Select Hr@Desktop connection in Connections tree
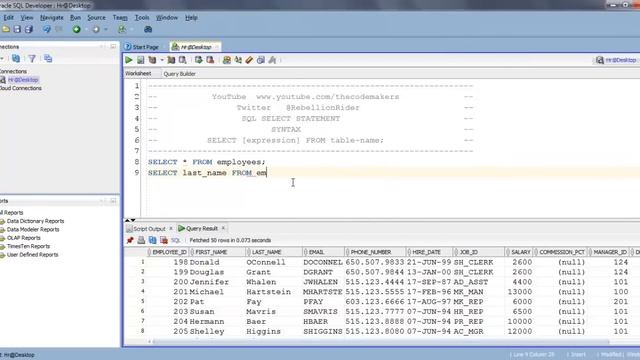Screen dimensions: 640x360 [23, 80]
